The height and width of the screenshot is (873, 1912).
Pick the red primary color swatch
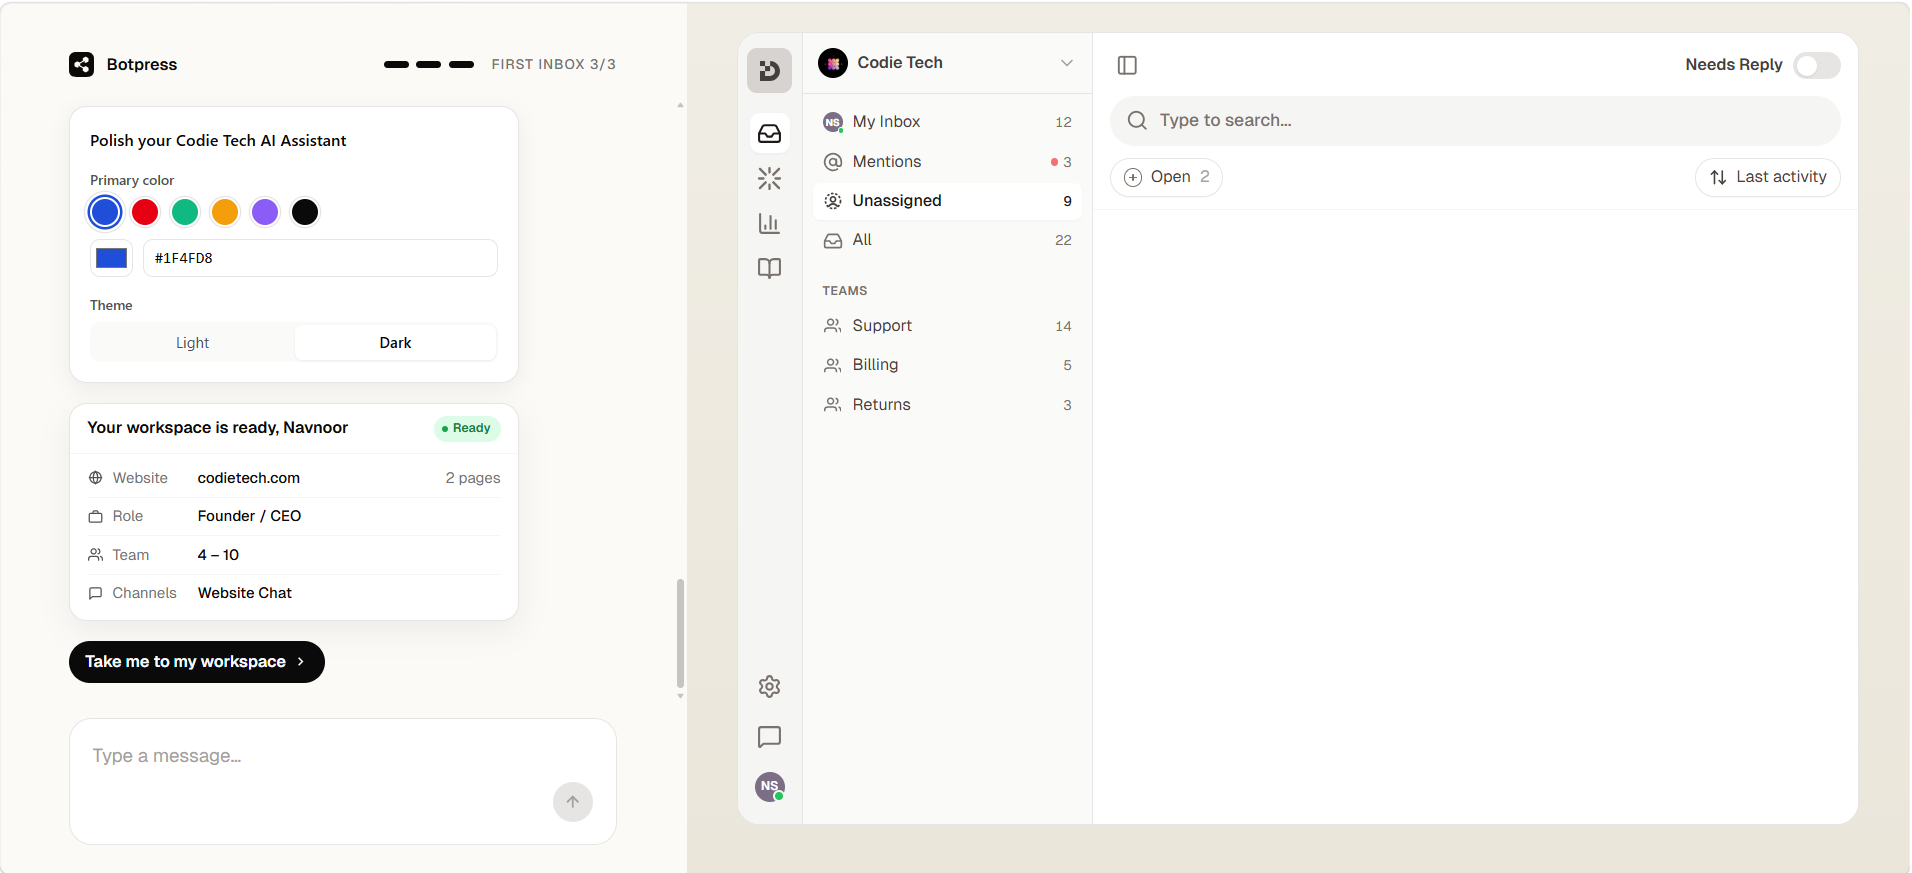(x=145, y=212)
